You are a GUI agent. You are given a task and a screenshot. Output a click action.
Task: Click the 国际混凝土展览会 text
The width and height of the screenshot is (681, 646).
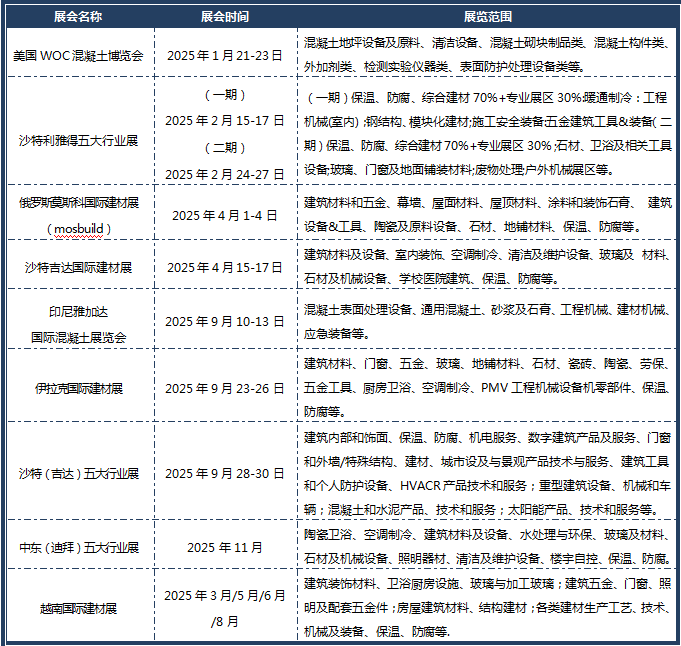click(79, 337)
